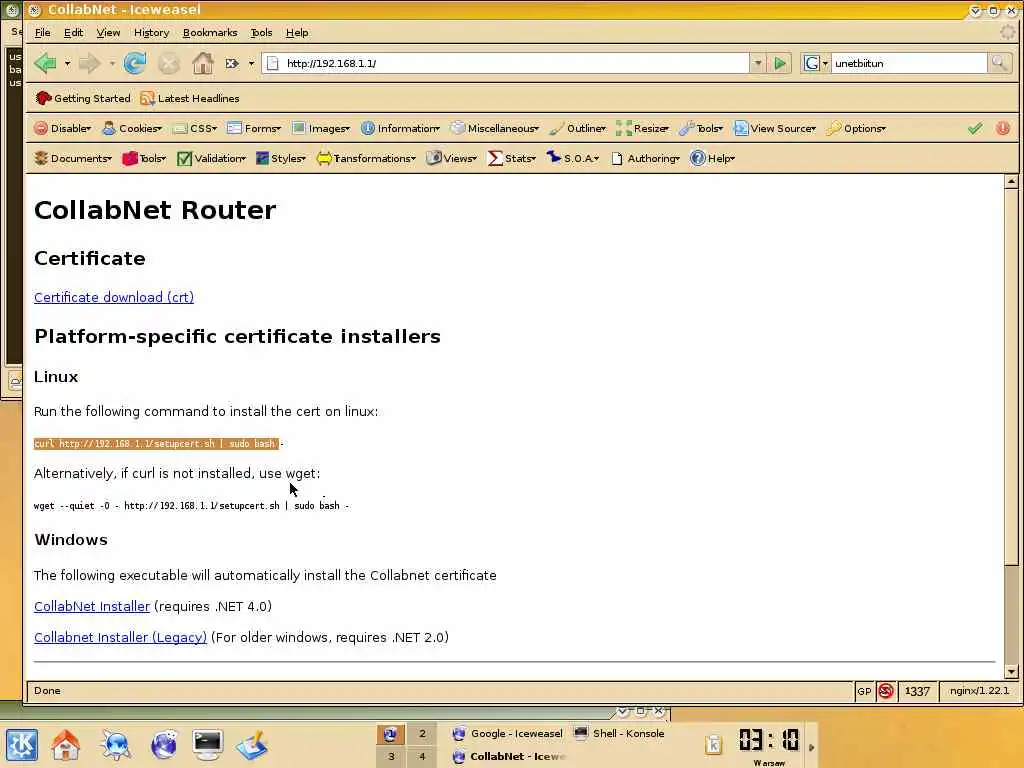Open the Validation toolbar item
The height and width of the screenshot is (768, 1024).
pyautogui.click(x=212, y=158)
